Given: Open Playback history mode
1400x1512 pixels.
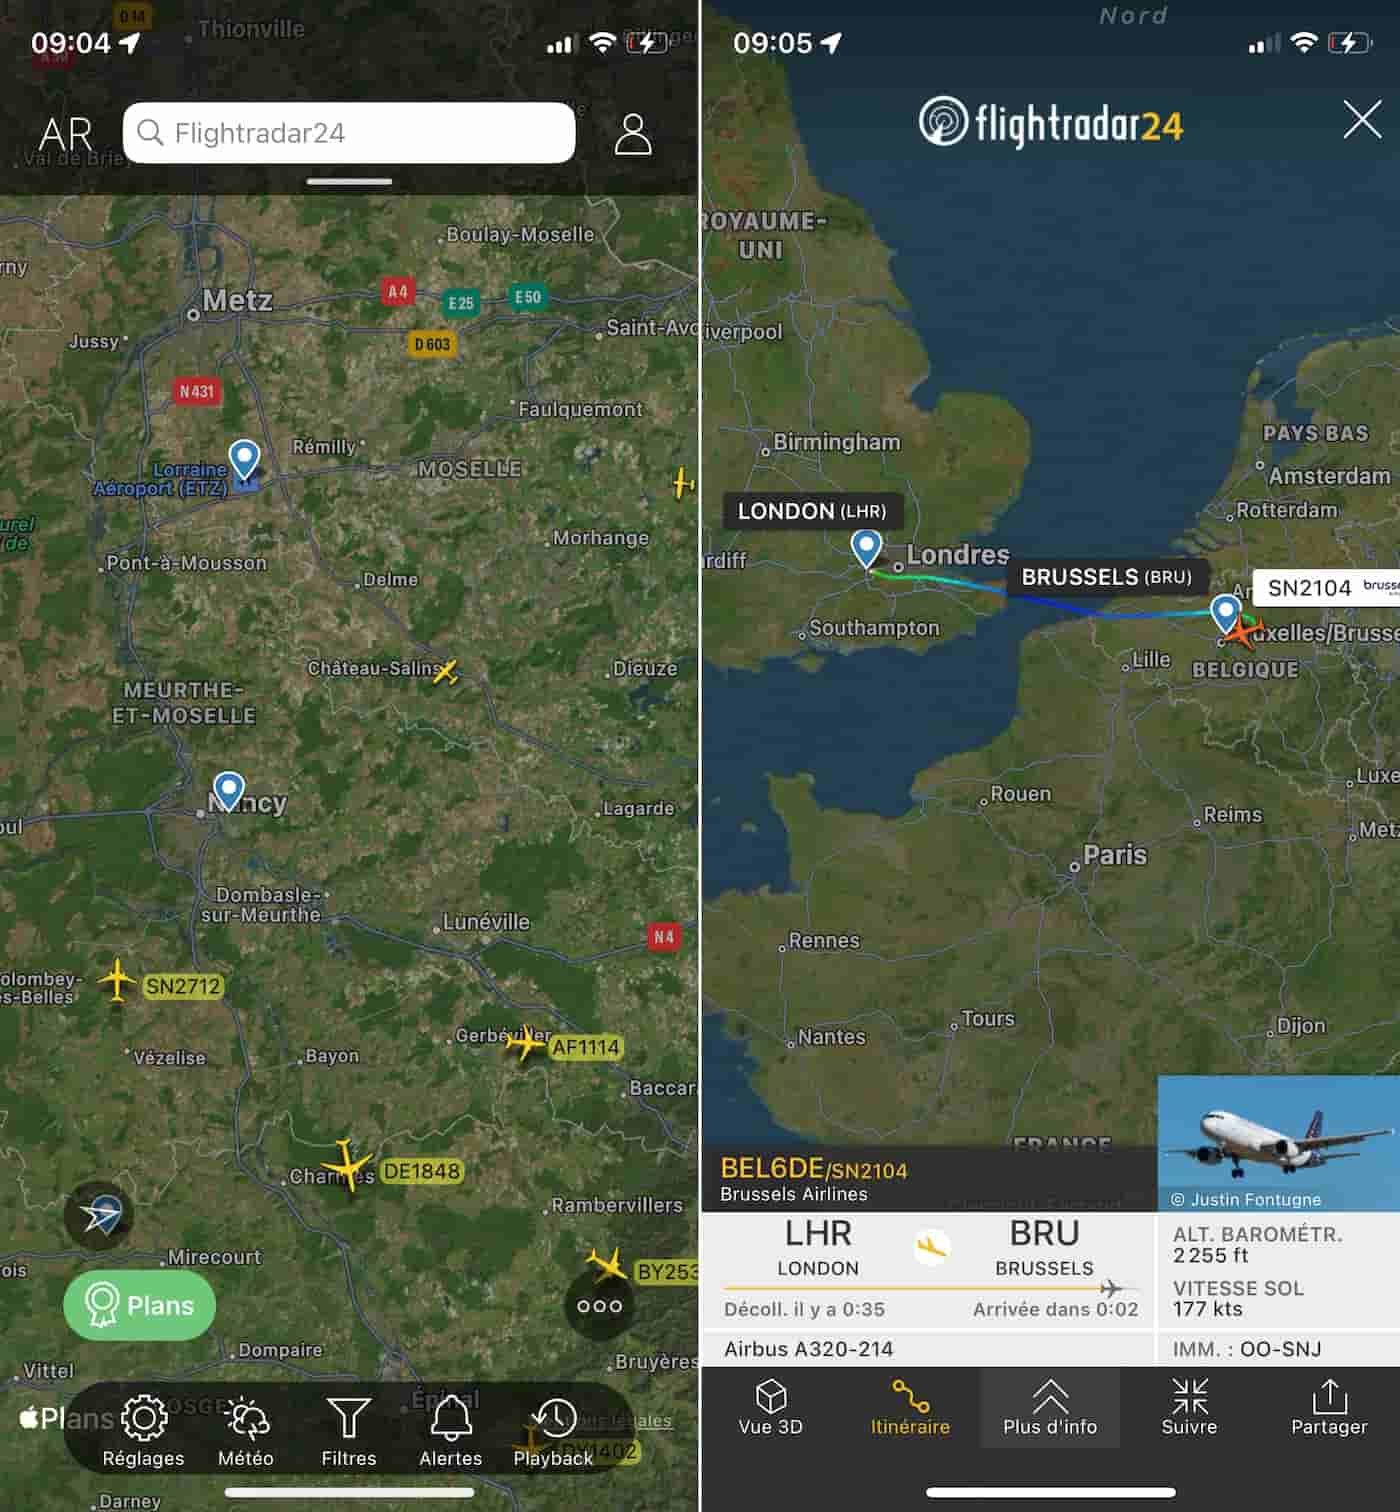Looking at the screenshot, I should click(x=554, y=1431).
